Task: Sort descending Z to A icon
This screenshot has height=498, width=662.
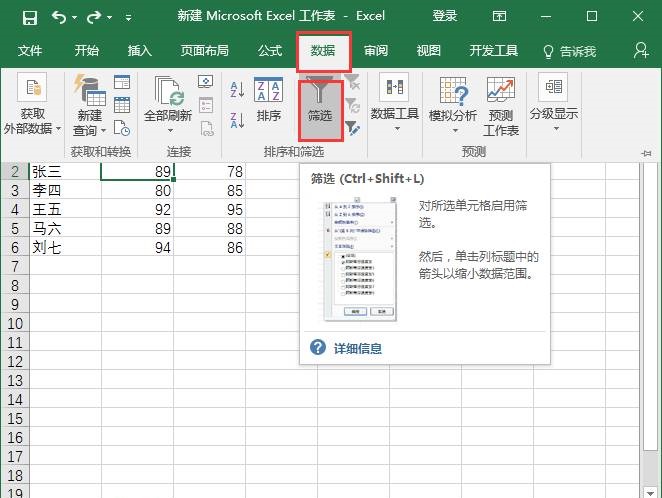Action: point(237,120)
